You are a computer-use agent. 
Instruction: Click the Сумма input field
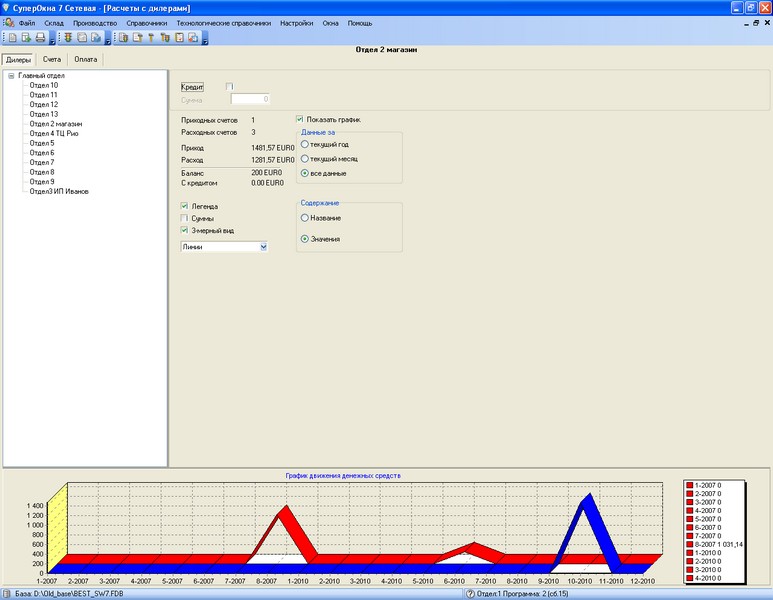tap(250, 99)
